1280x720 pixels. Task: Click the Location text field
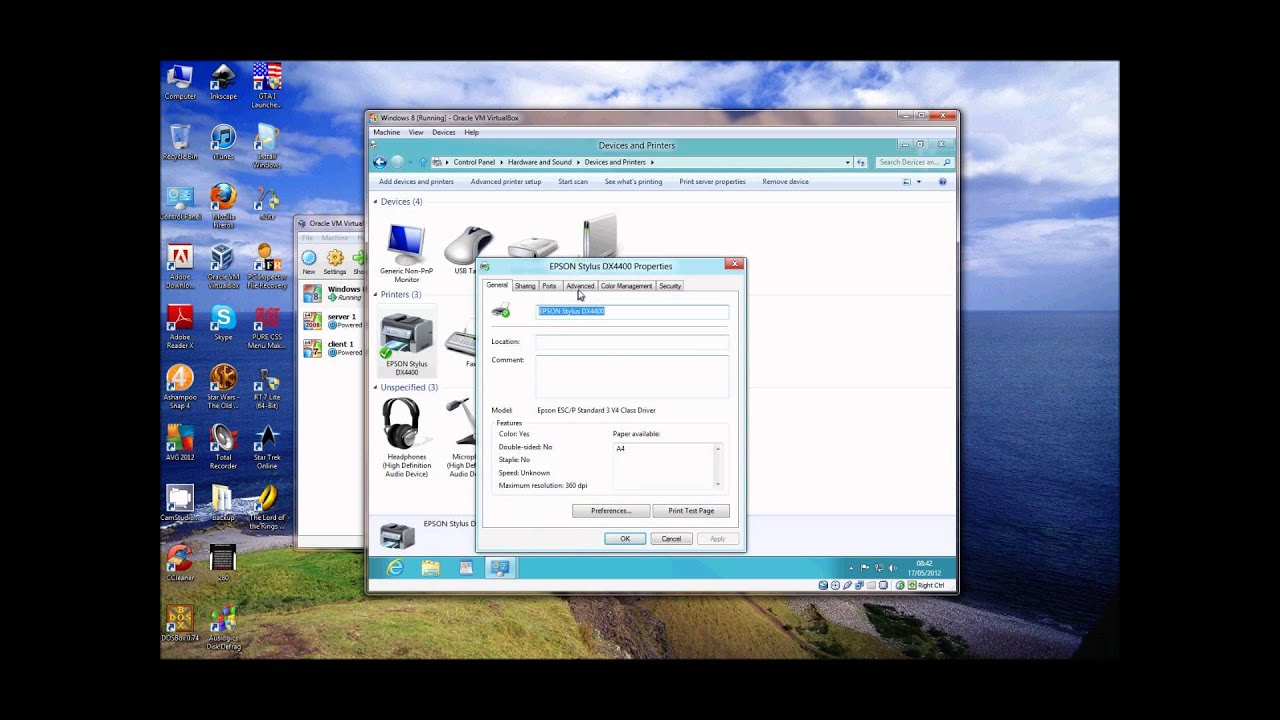point(632,342)
